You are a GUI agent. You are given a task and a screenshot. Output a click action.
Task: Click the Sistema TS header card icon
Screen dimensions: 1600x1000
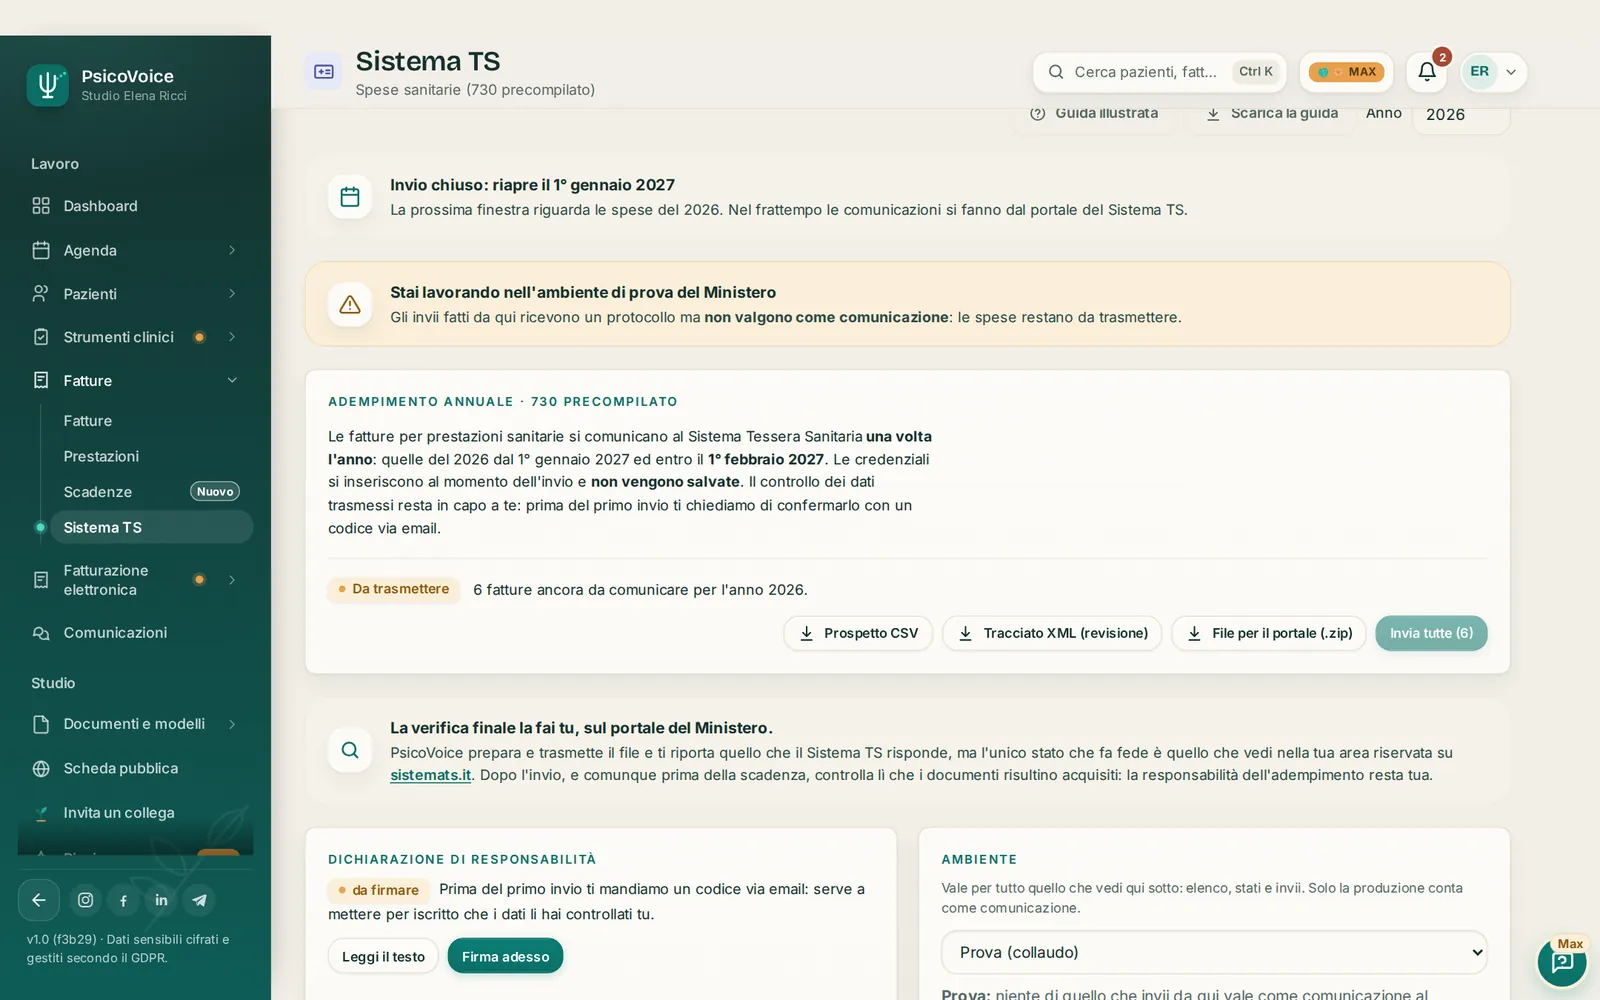click(x=324, y=72)
